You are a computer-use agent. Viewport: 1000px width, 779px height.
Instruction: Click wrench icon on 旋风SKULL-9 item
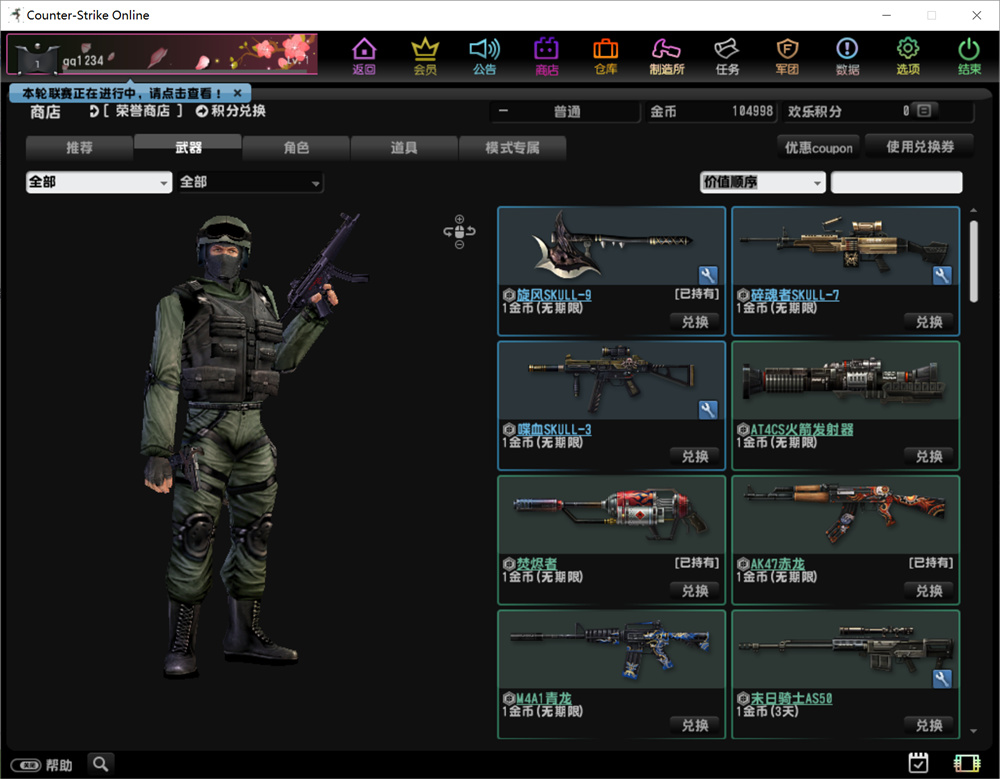click(x=708, y=275)
